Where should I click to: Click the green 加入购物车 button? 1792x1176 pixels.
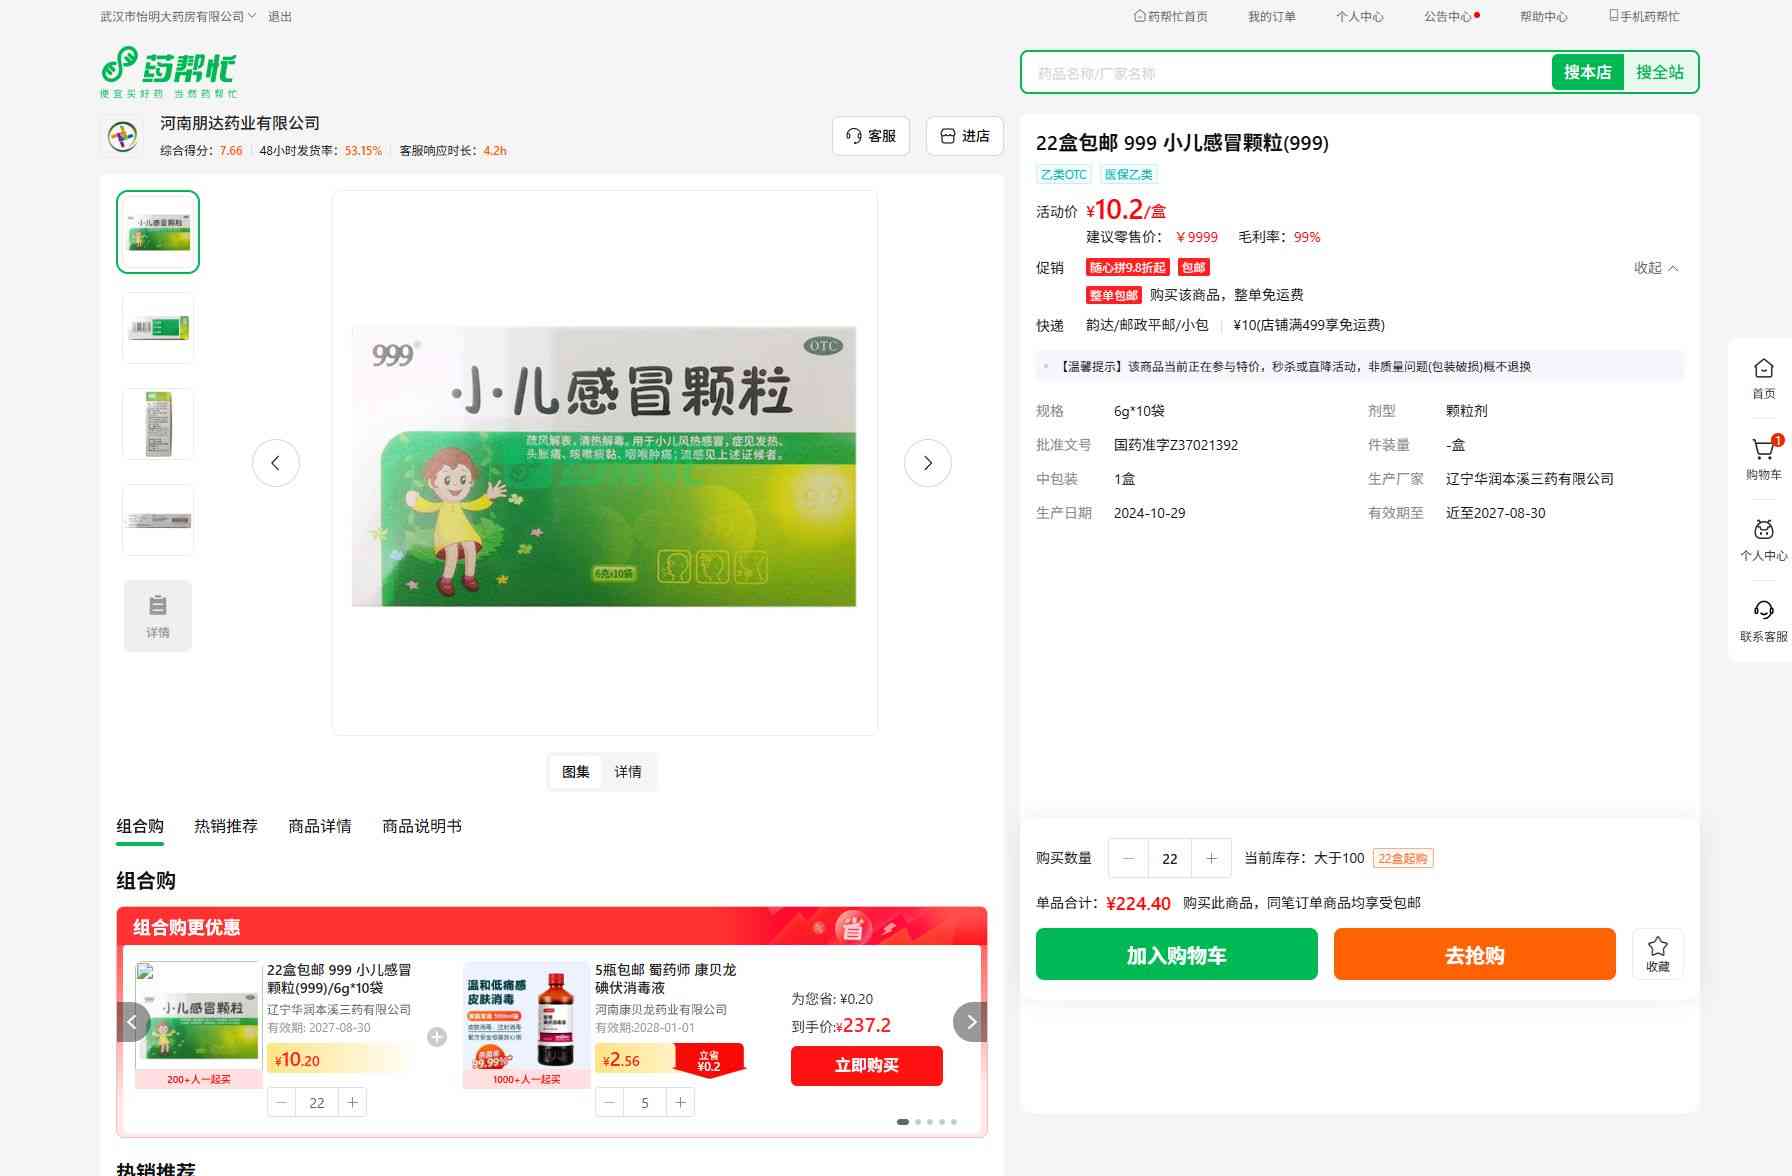tap(1176, 955)
